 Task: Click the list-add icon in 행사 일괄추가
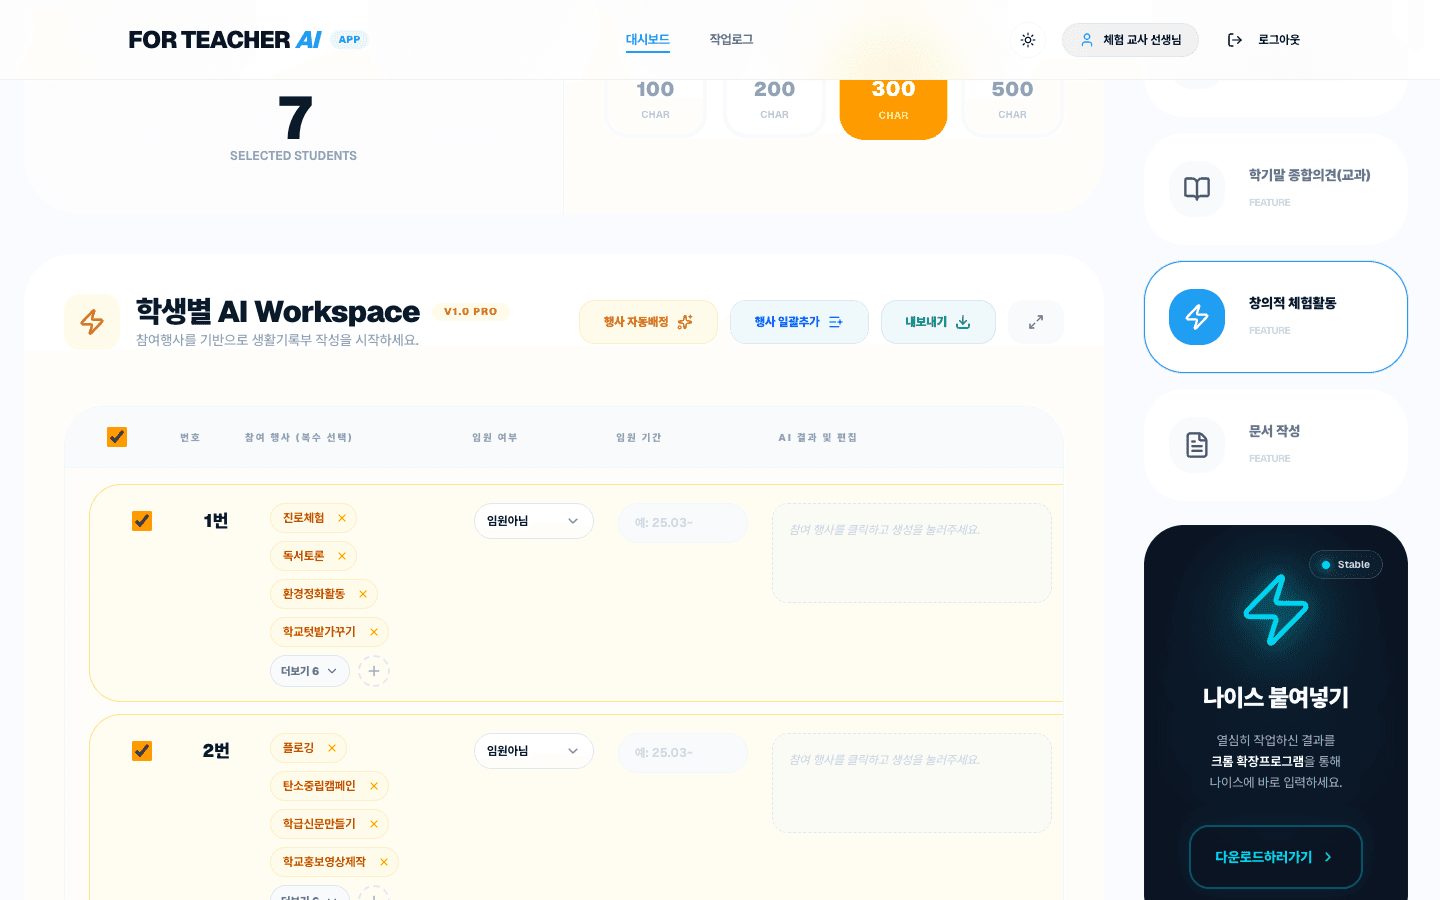click(836, 322)
